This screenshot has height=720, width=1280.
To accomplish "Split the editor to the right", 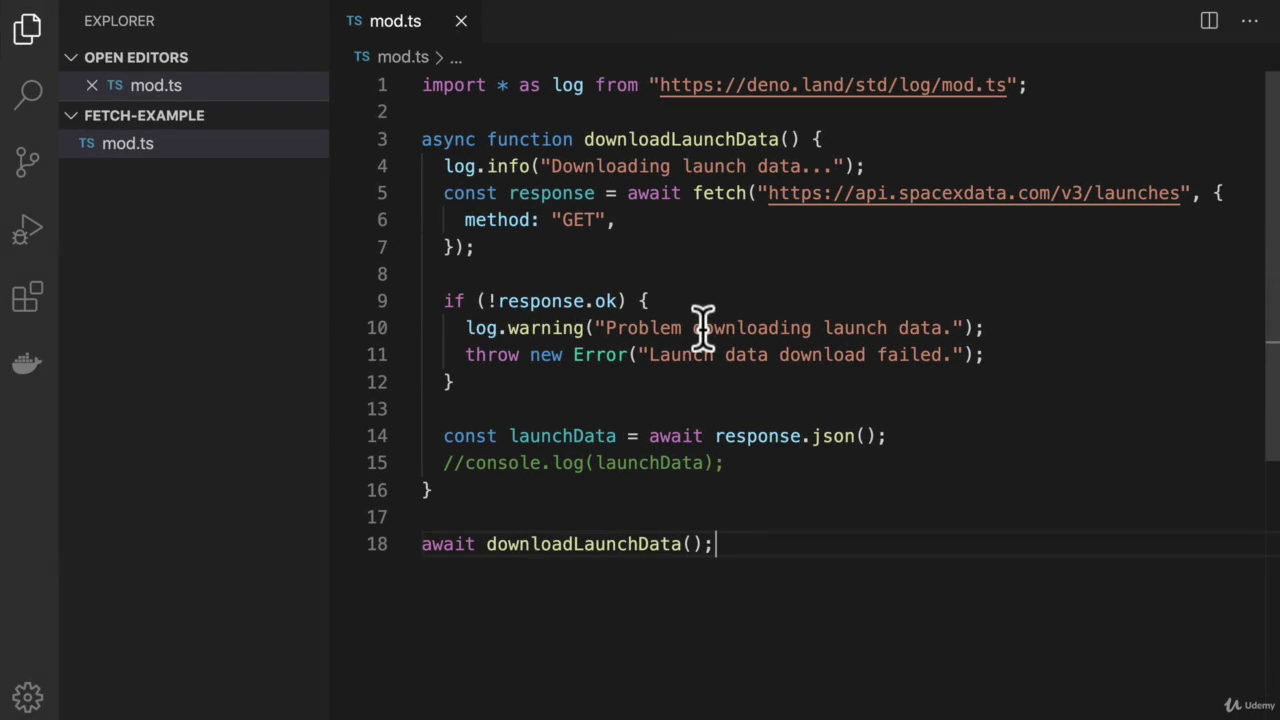I will (x=1209, y=21).
